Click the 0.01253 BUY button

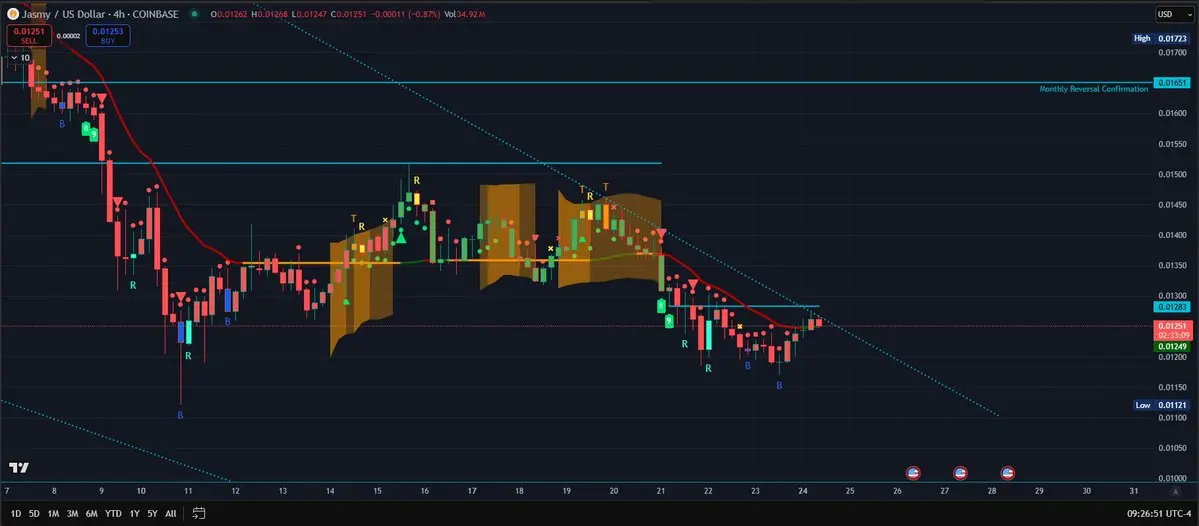(108, 35)
